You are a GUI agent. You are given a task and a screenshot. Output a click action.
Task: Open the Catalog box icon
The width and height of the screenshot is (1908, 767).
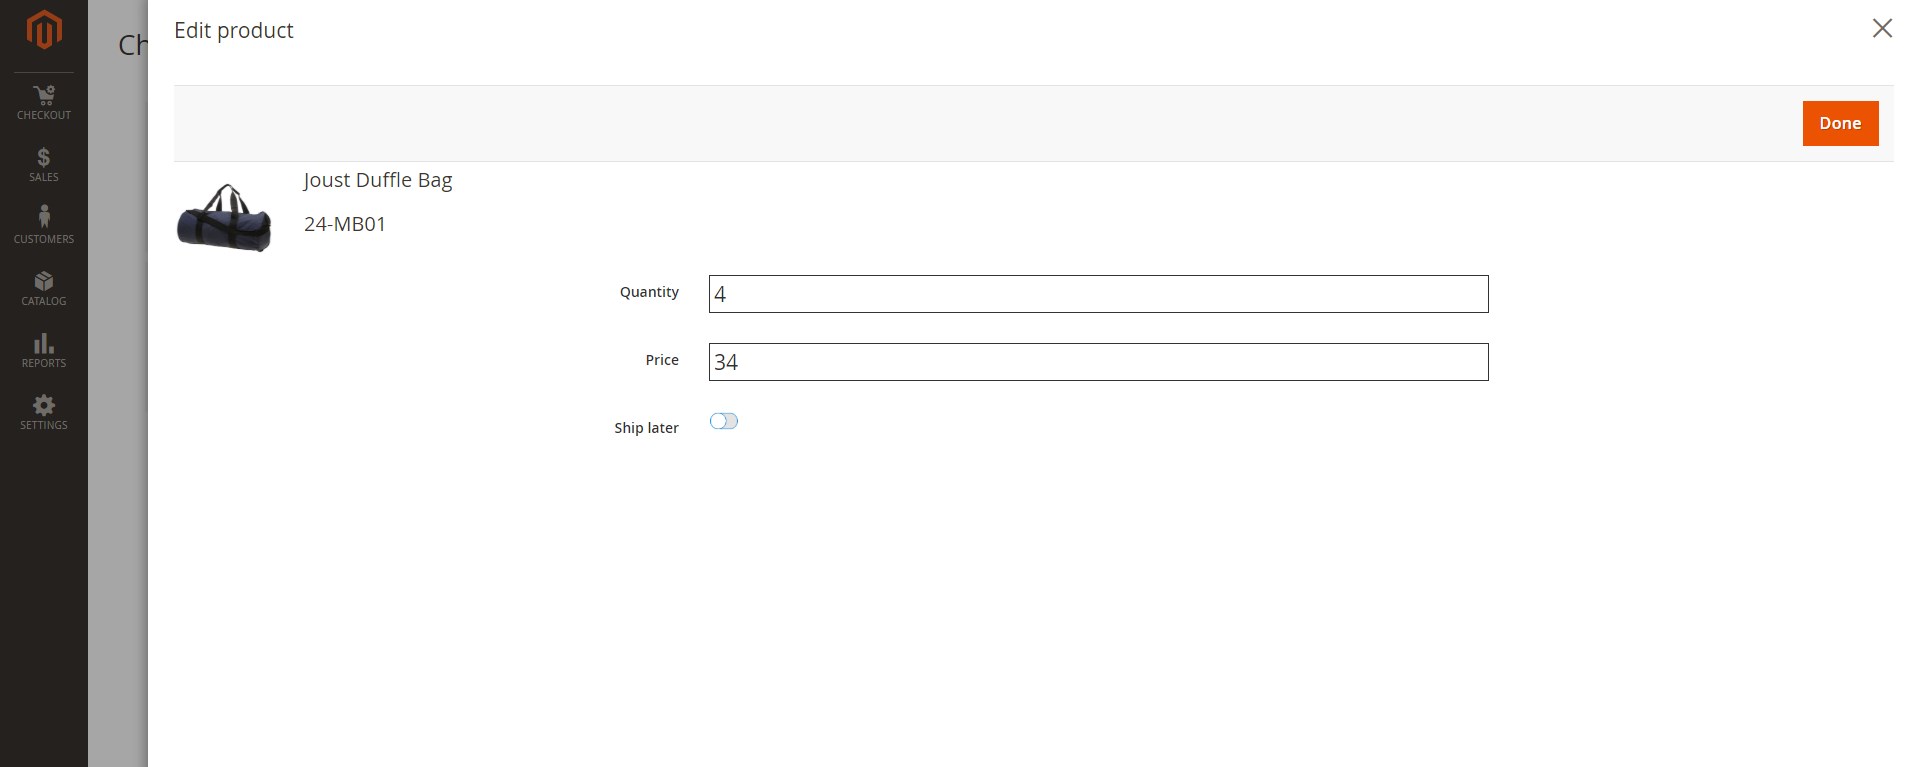[43, 288]
